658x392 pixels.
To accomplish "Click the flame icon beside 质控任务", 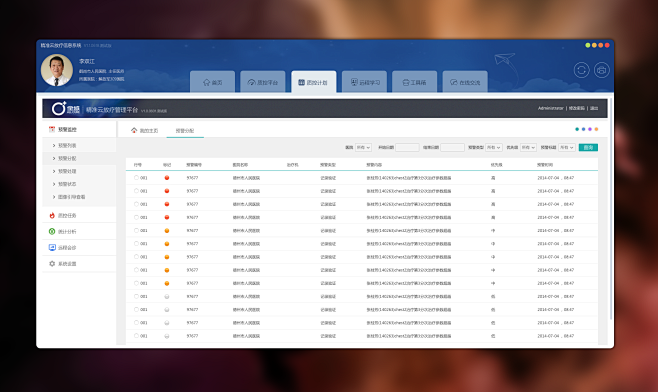I will (x=52, y=215).
